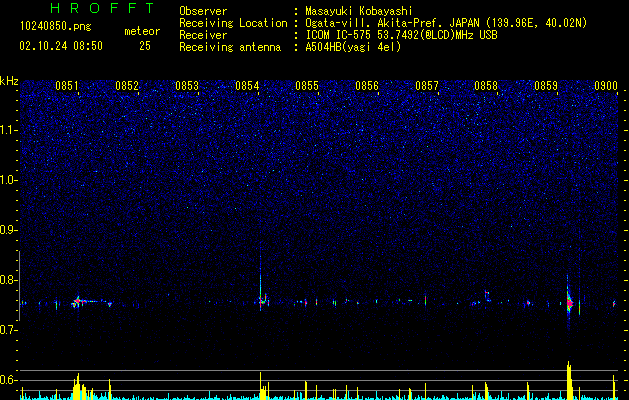Click the 'Observer' field label

click(x=203, y=11)
